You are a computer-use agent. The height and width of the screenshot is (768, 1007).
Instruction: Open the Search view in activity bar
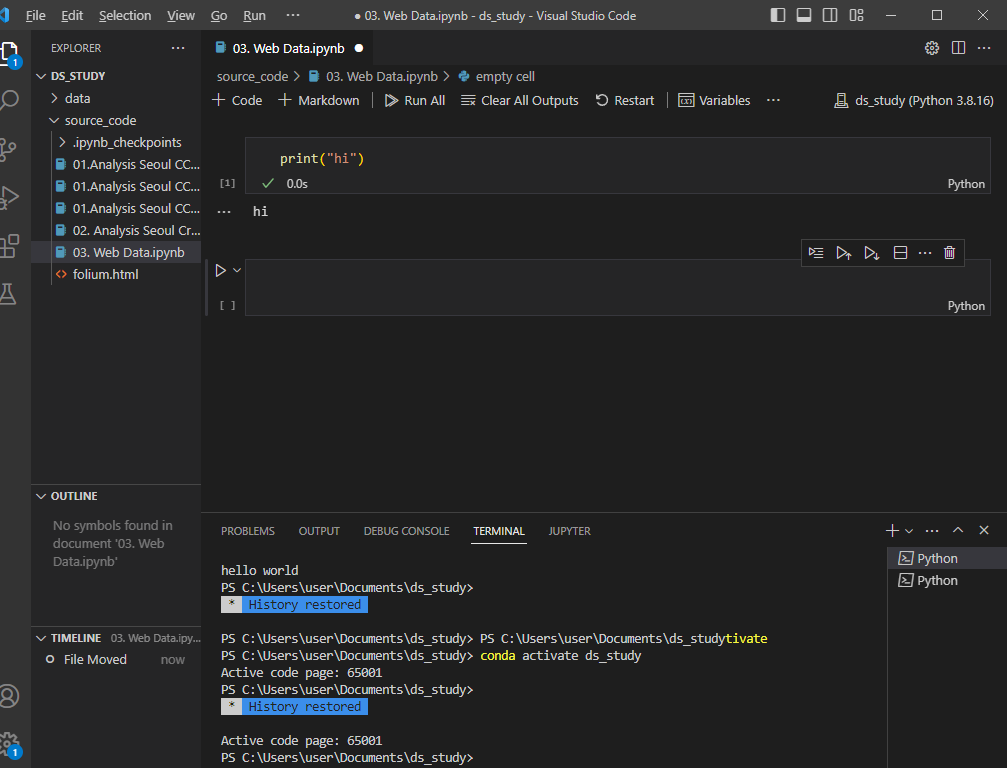(9, 100)
